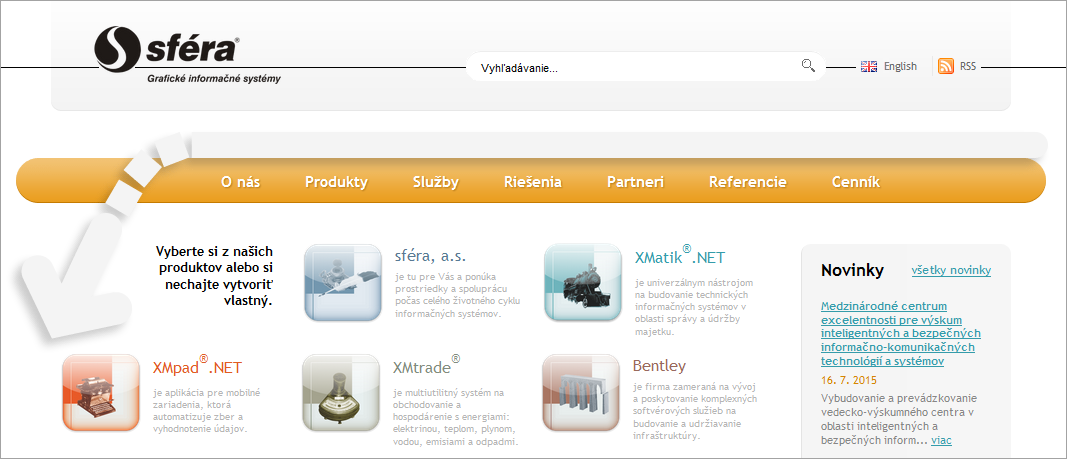Open the Riešenia menu item
1067x466 pixels.
(x=533, y=182)
